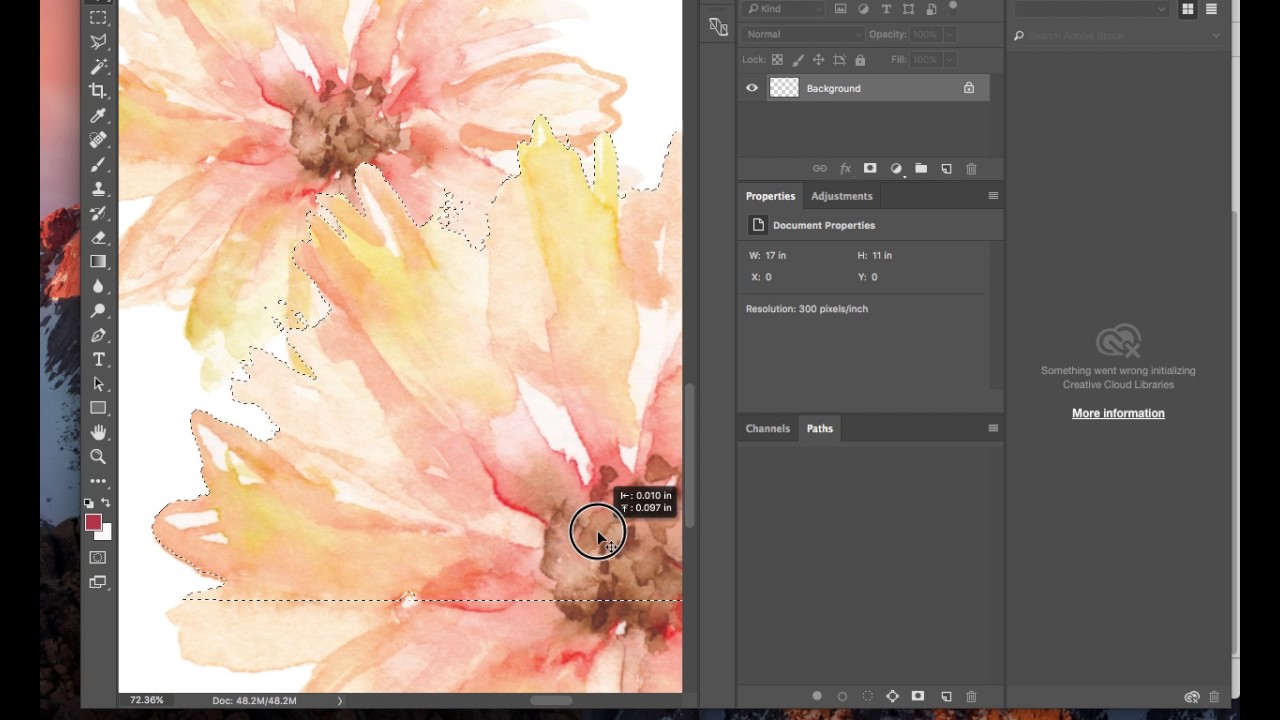The height and width of the screenshot is (720, 1280).
Task: Select the Clone Stamp tool
Action: pyautogui.click(x=98, y=189)
